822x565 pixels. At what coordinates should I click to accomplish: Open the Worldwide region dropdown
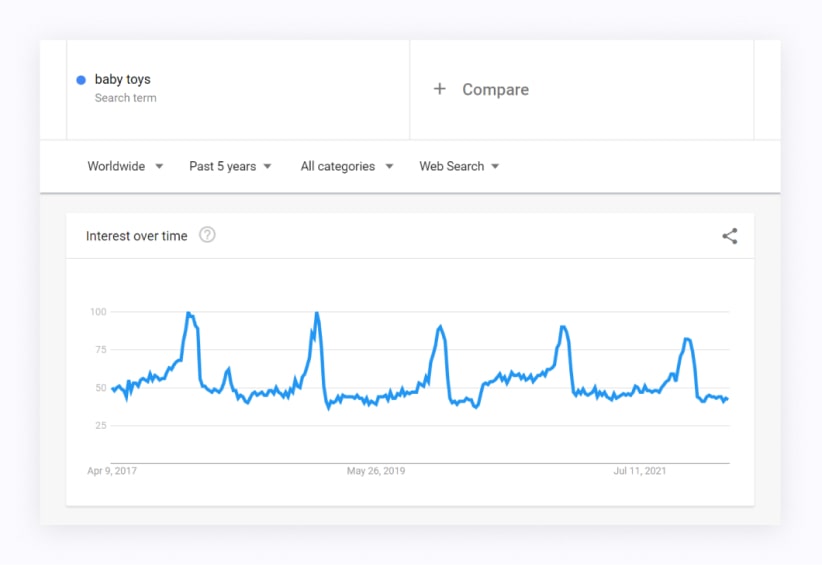pyautogui.click(x=124, y=166)
